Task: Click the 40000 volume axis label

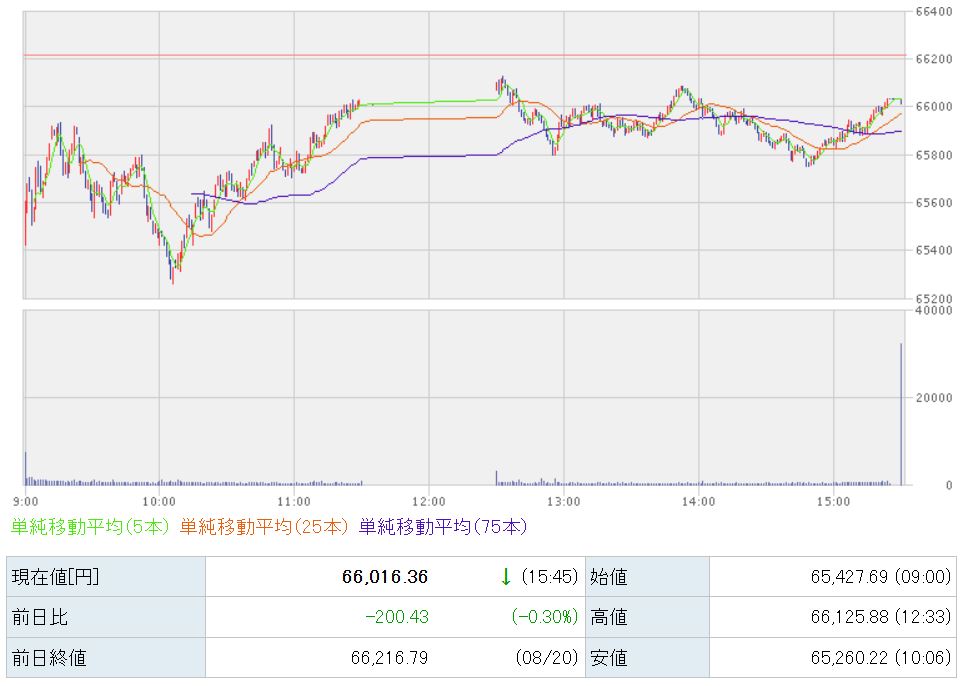Action: [934, 310]
